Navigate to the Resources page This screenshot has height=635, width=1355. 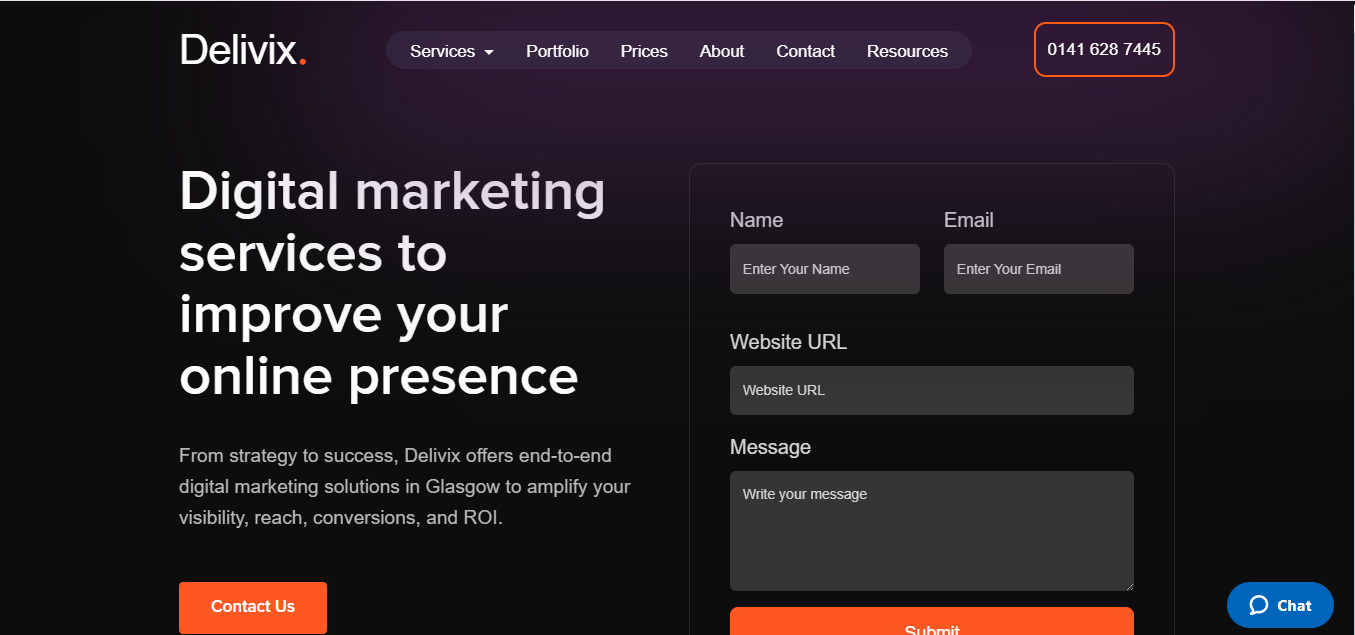(x=907, y=51)
